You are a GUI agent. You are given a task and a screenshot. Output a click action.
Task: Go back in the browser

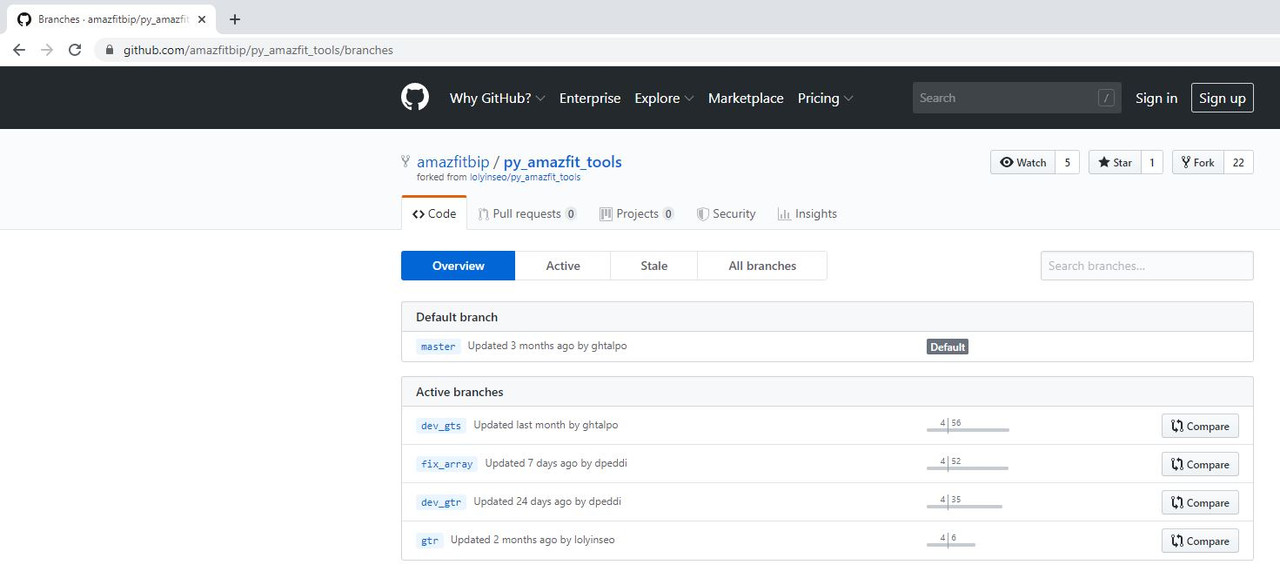[x=19, y=49]
